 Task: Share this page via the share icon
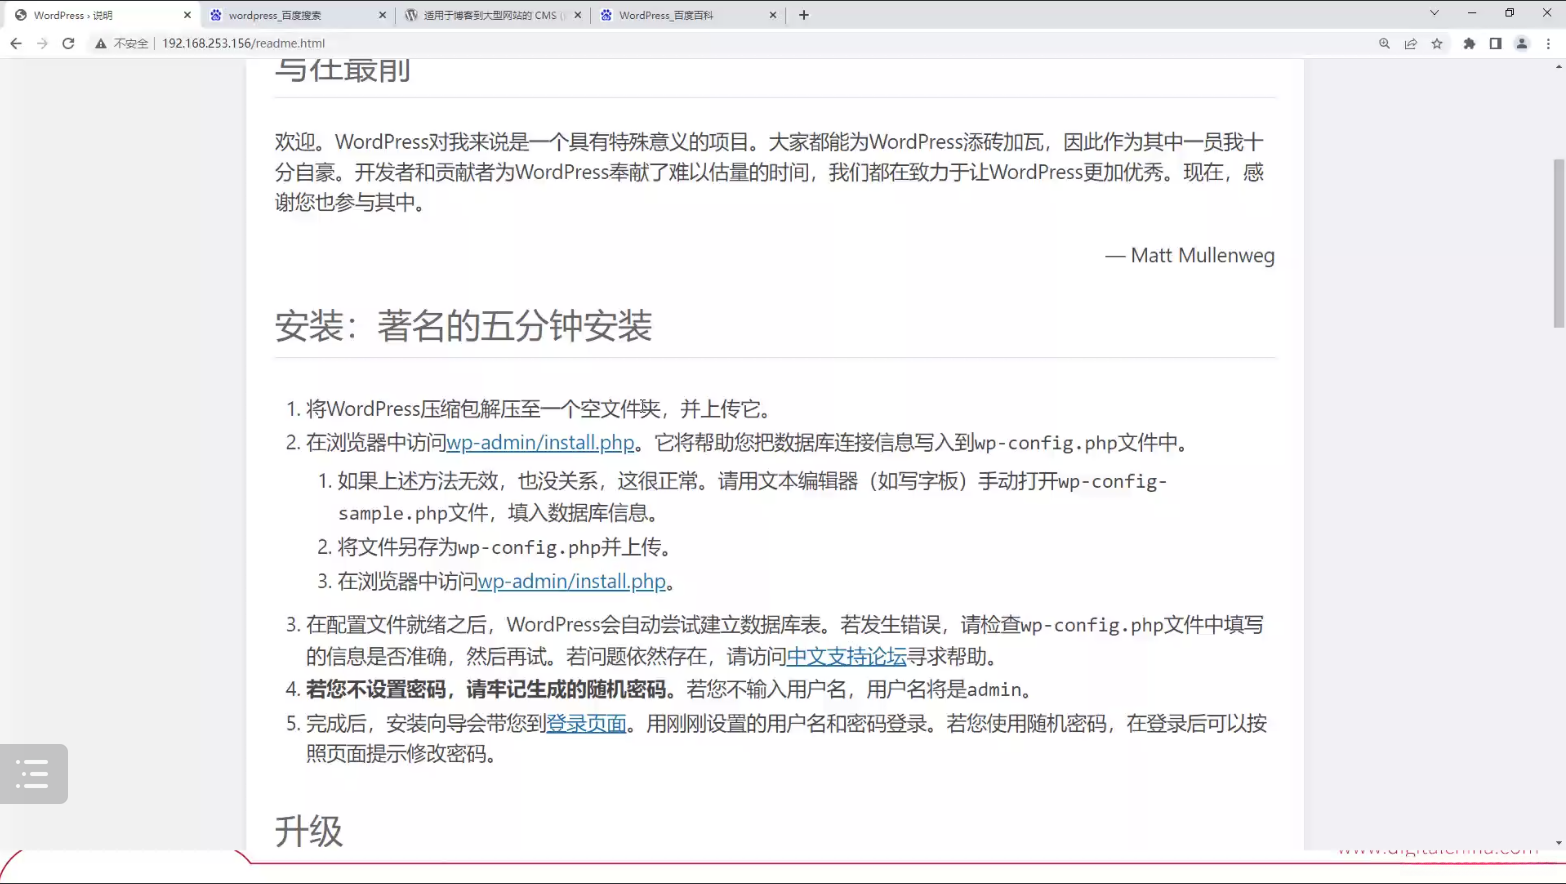tap(1410, 43)
